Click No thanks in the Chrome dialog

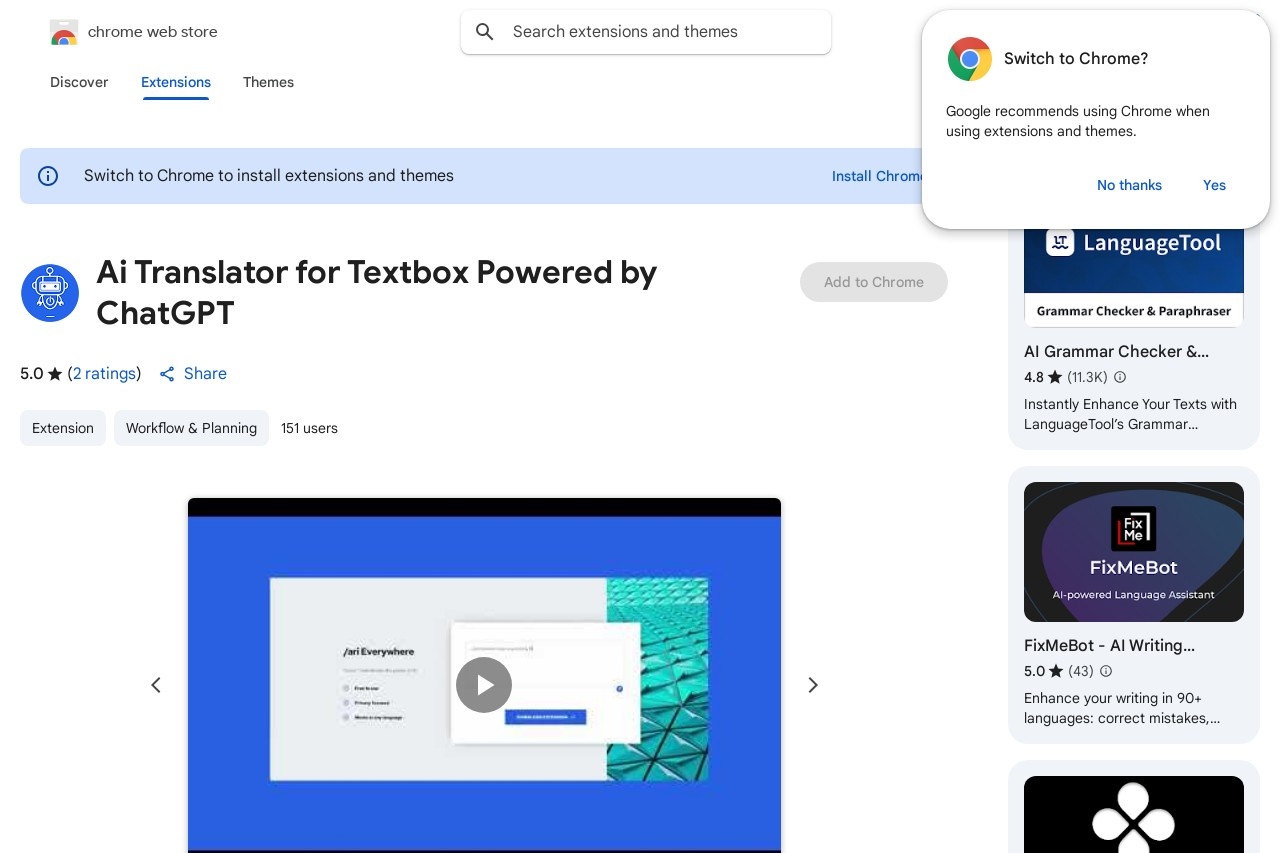pos(1129,185)
